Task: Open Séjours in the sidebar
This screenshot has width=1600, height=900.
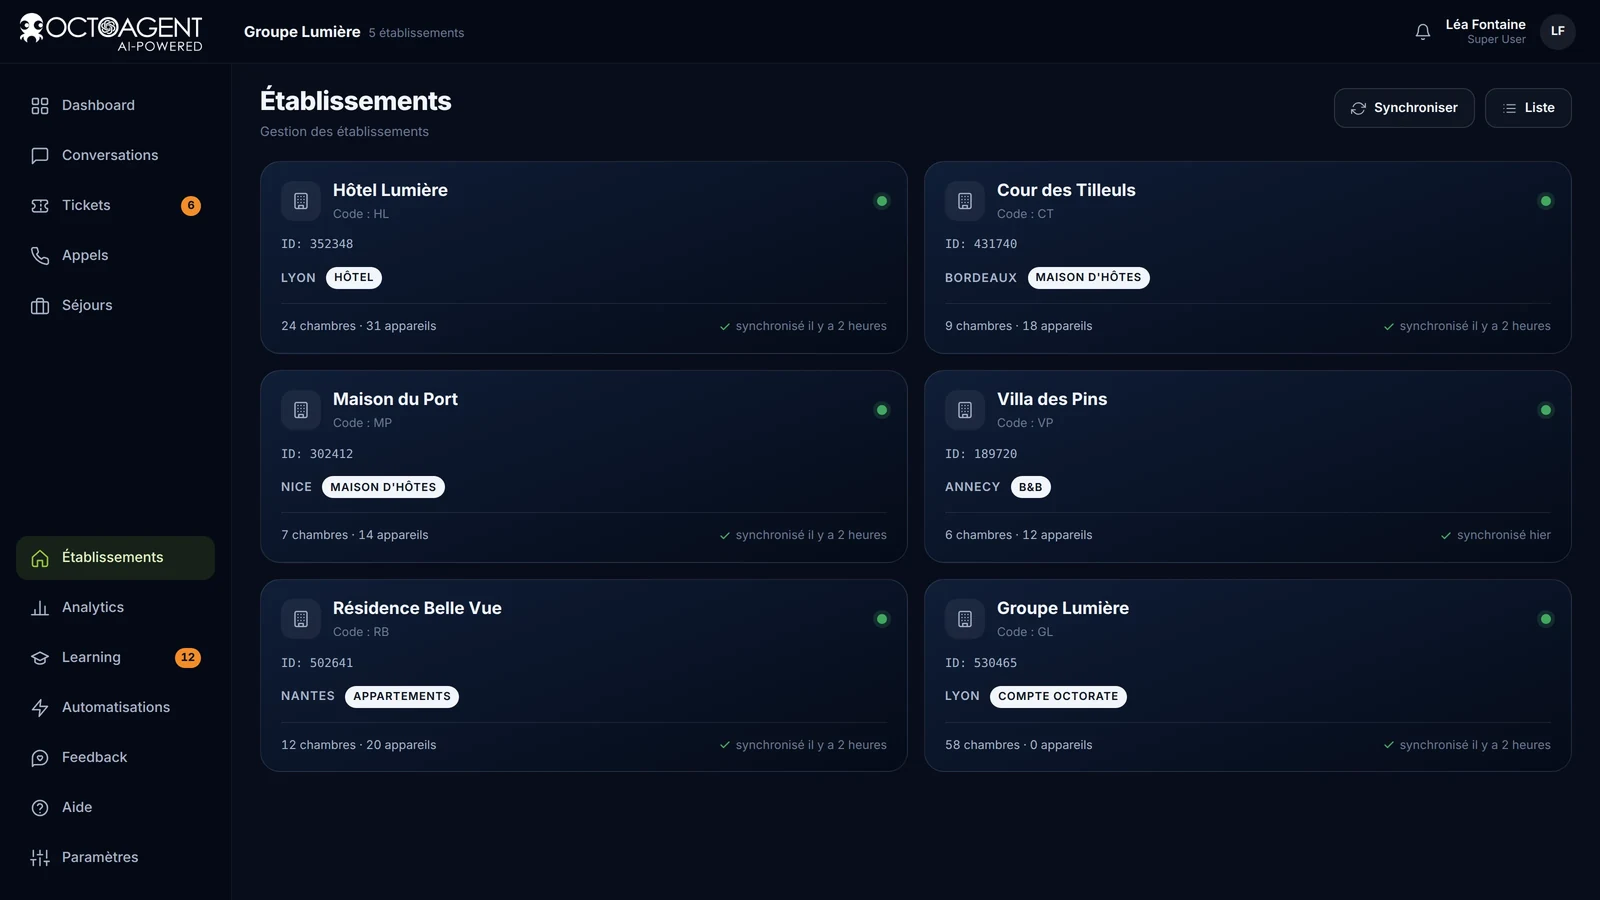Action: pyautogui.click(x=115, y=306)
